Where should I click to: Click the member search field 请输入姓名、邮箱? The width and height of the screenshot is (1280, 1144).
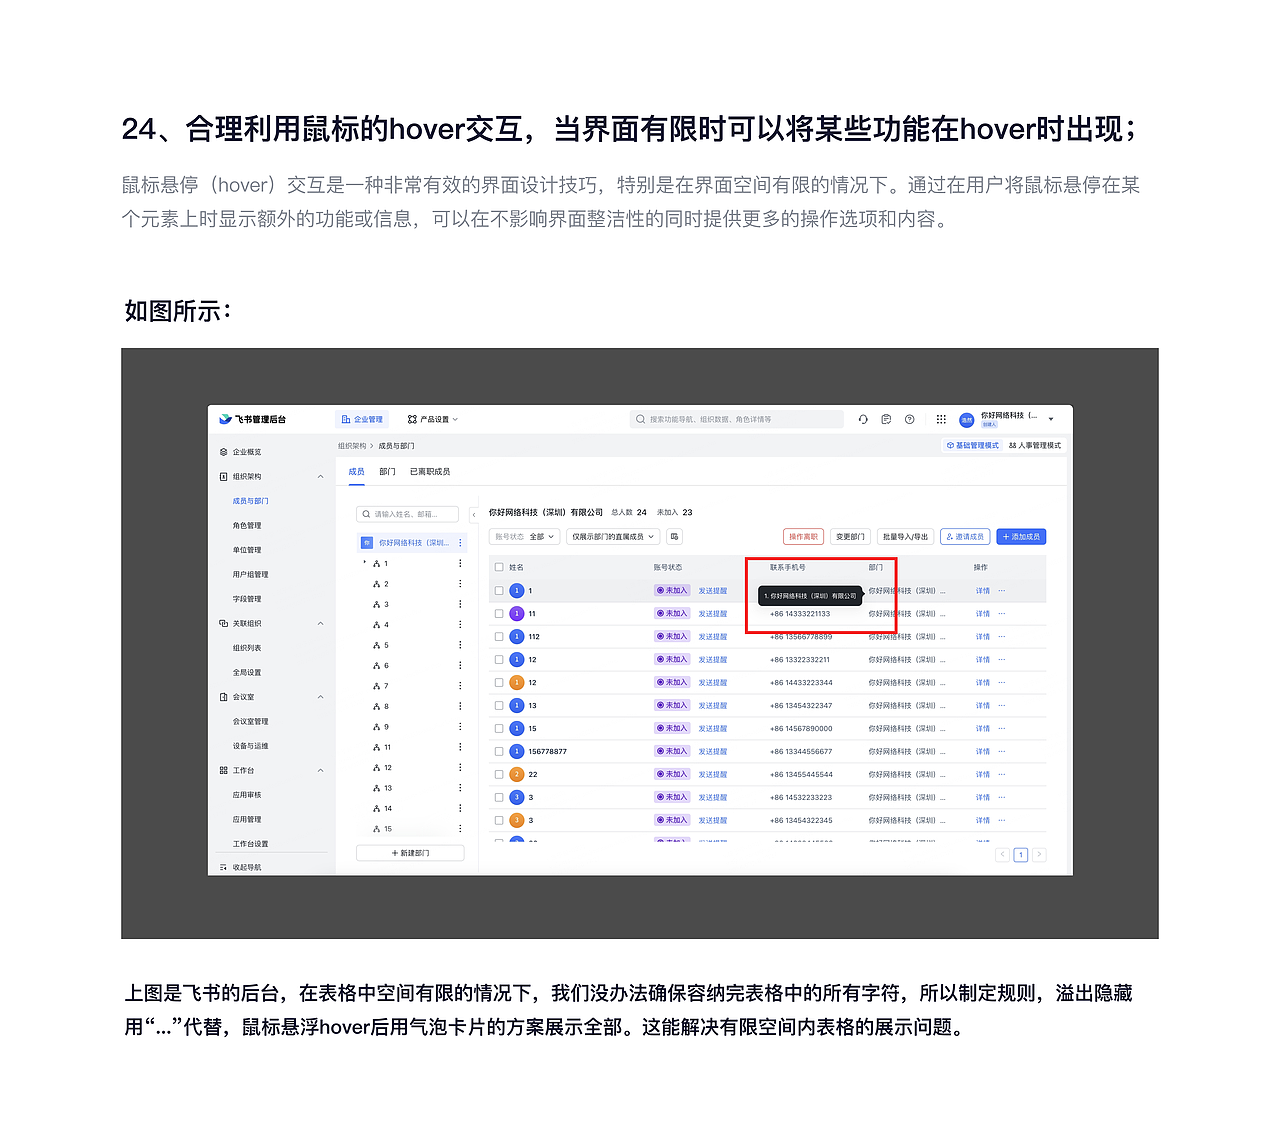(x=407, y=514)
